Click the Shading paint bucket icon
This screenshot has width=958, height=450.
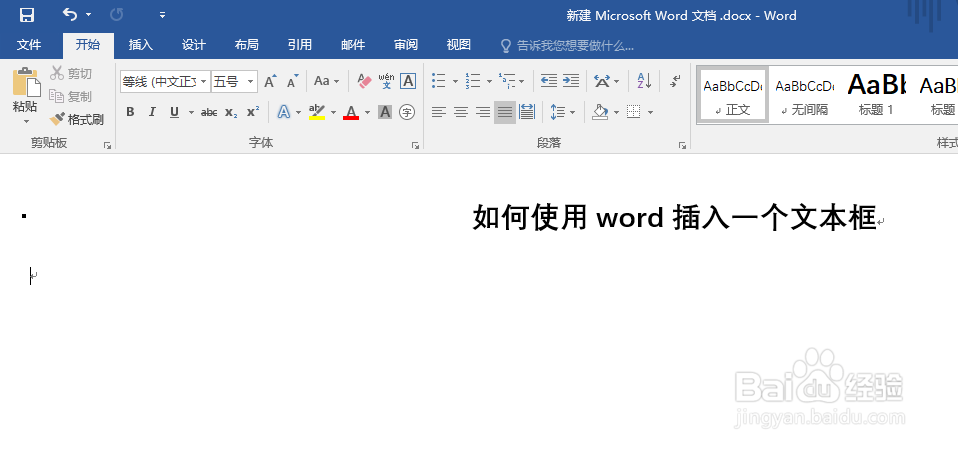click(601, 112)
